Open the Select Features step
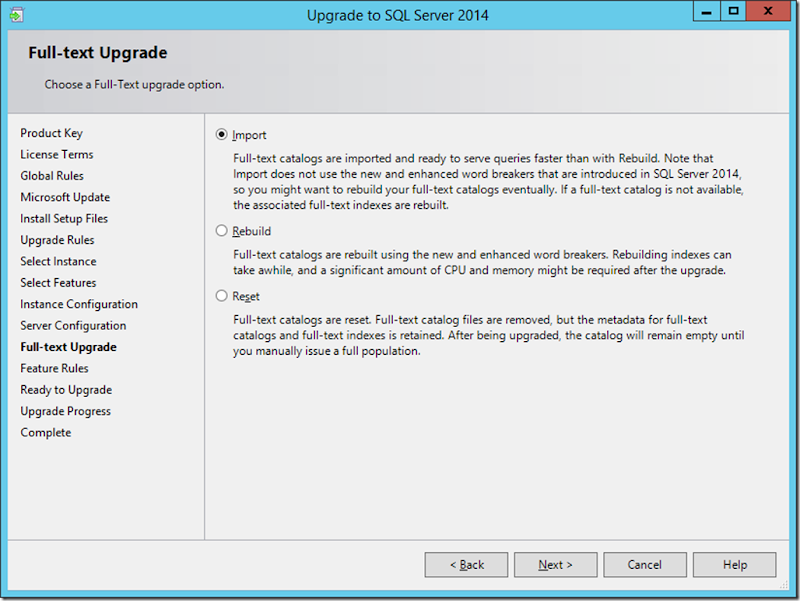 click(x=58, y=283)
